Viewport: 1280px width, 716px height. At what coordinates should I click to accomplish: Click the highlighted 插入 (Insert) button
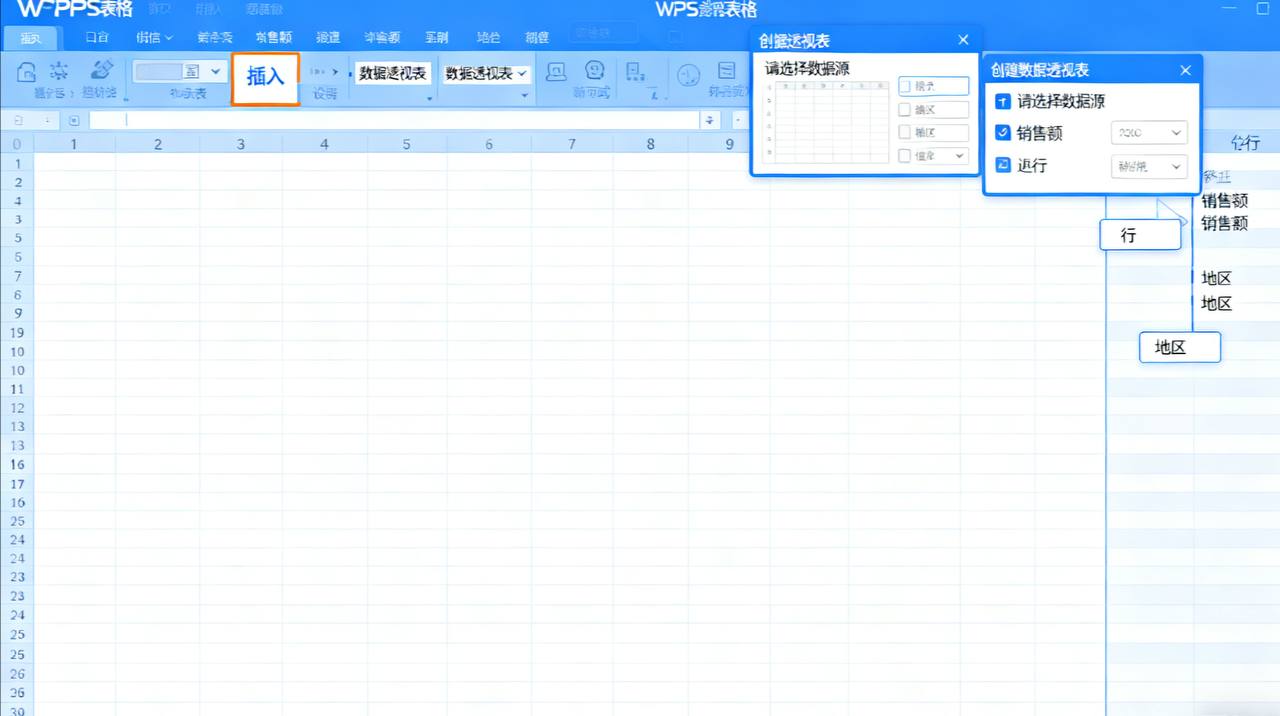click(265, 77)
